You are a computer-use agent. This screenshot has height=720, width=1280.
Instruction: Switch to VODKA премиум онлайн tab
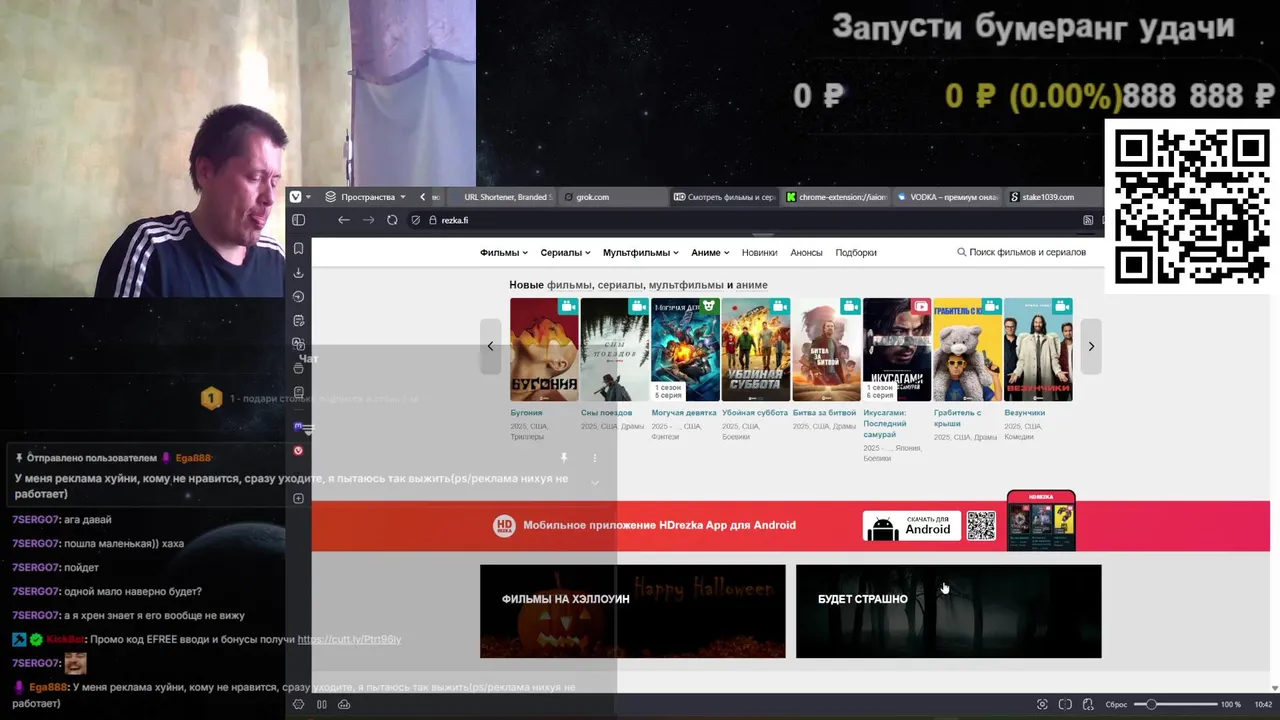pyautogui.click(x=948, y=197)
